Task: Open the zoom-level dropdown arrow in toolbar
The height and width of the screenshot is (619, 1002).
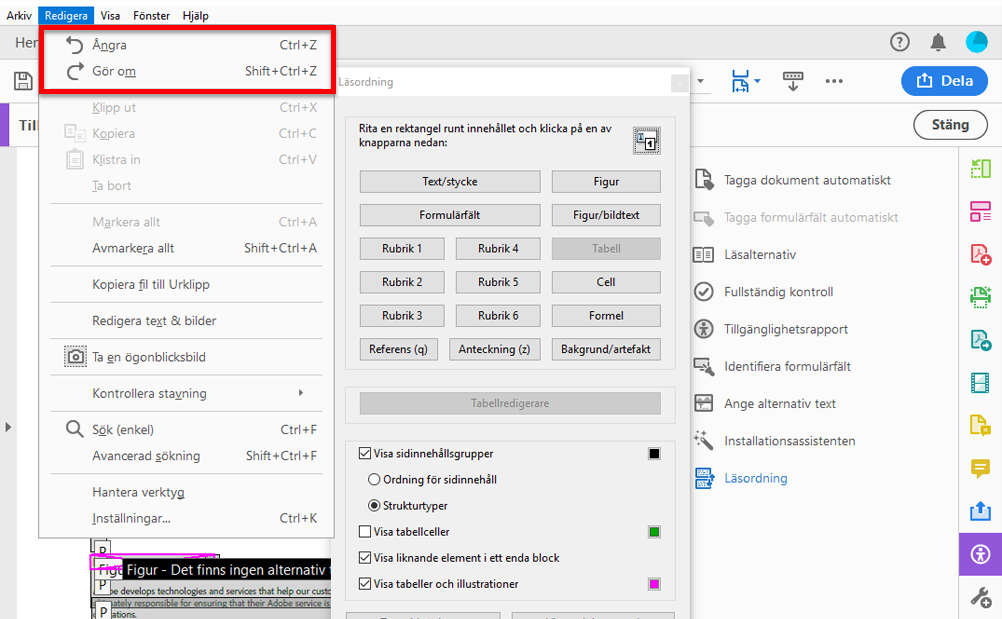Action: coord(701,81)
